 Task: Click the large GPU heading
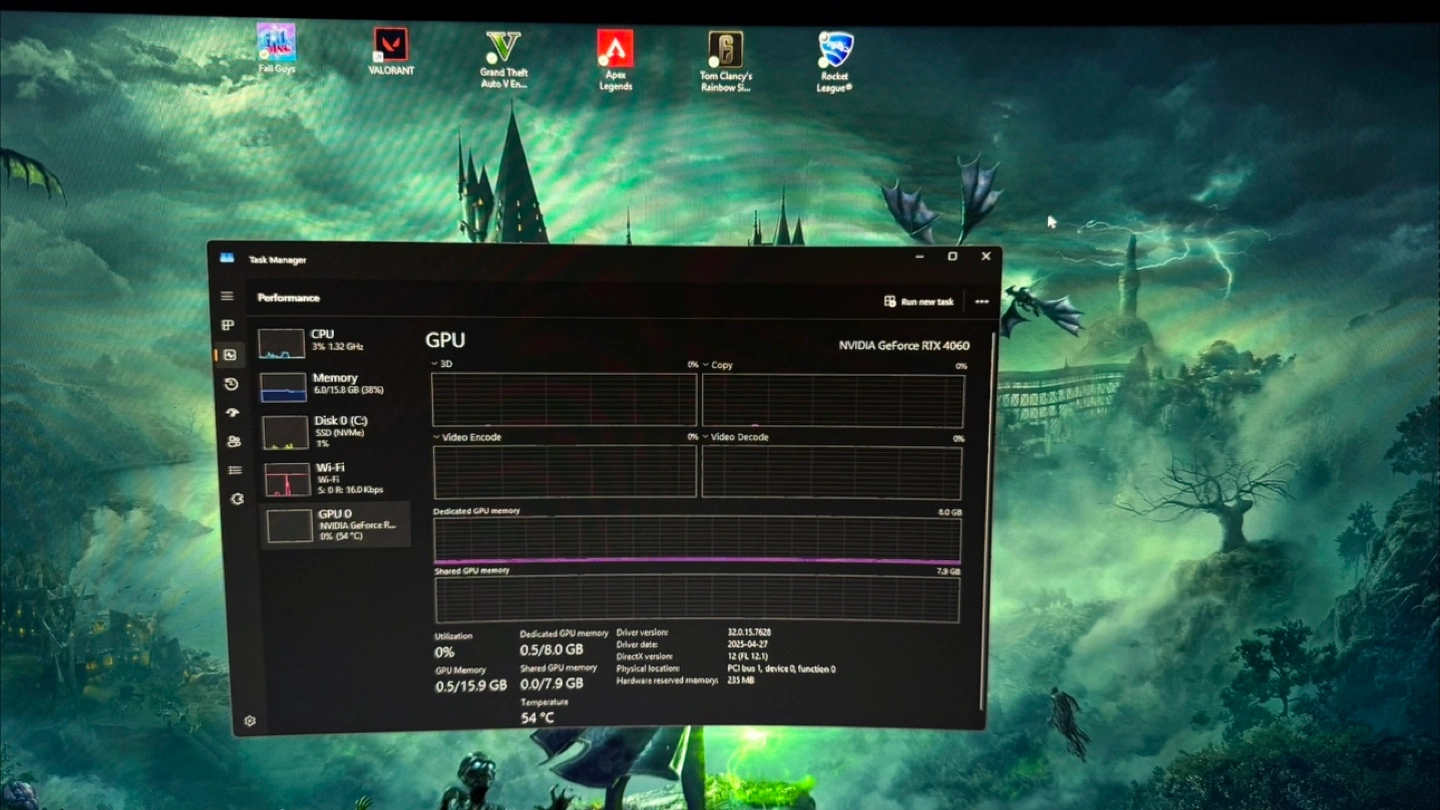point(445,340)
